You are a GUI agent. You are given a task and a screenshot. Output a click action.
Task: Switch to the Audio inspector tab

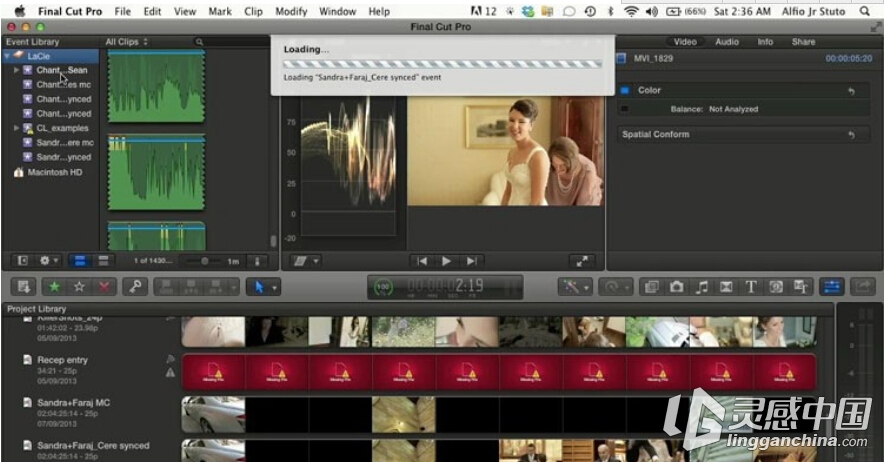[x=727, y=42]
